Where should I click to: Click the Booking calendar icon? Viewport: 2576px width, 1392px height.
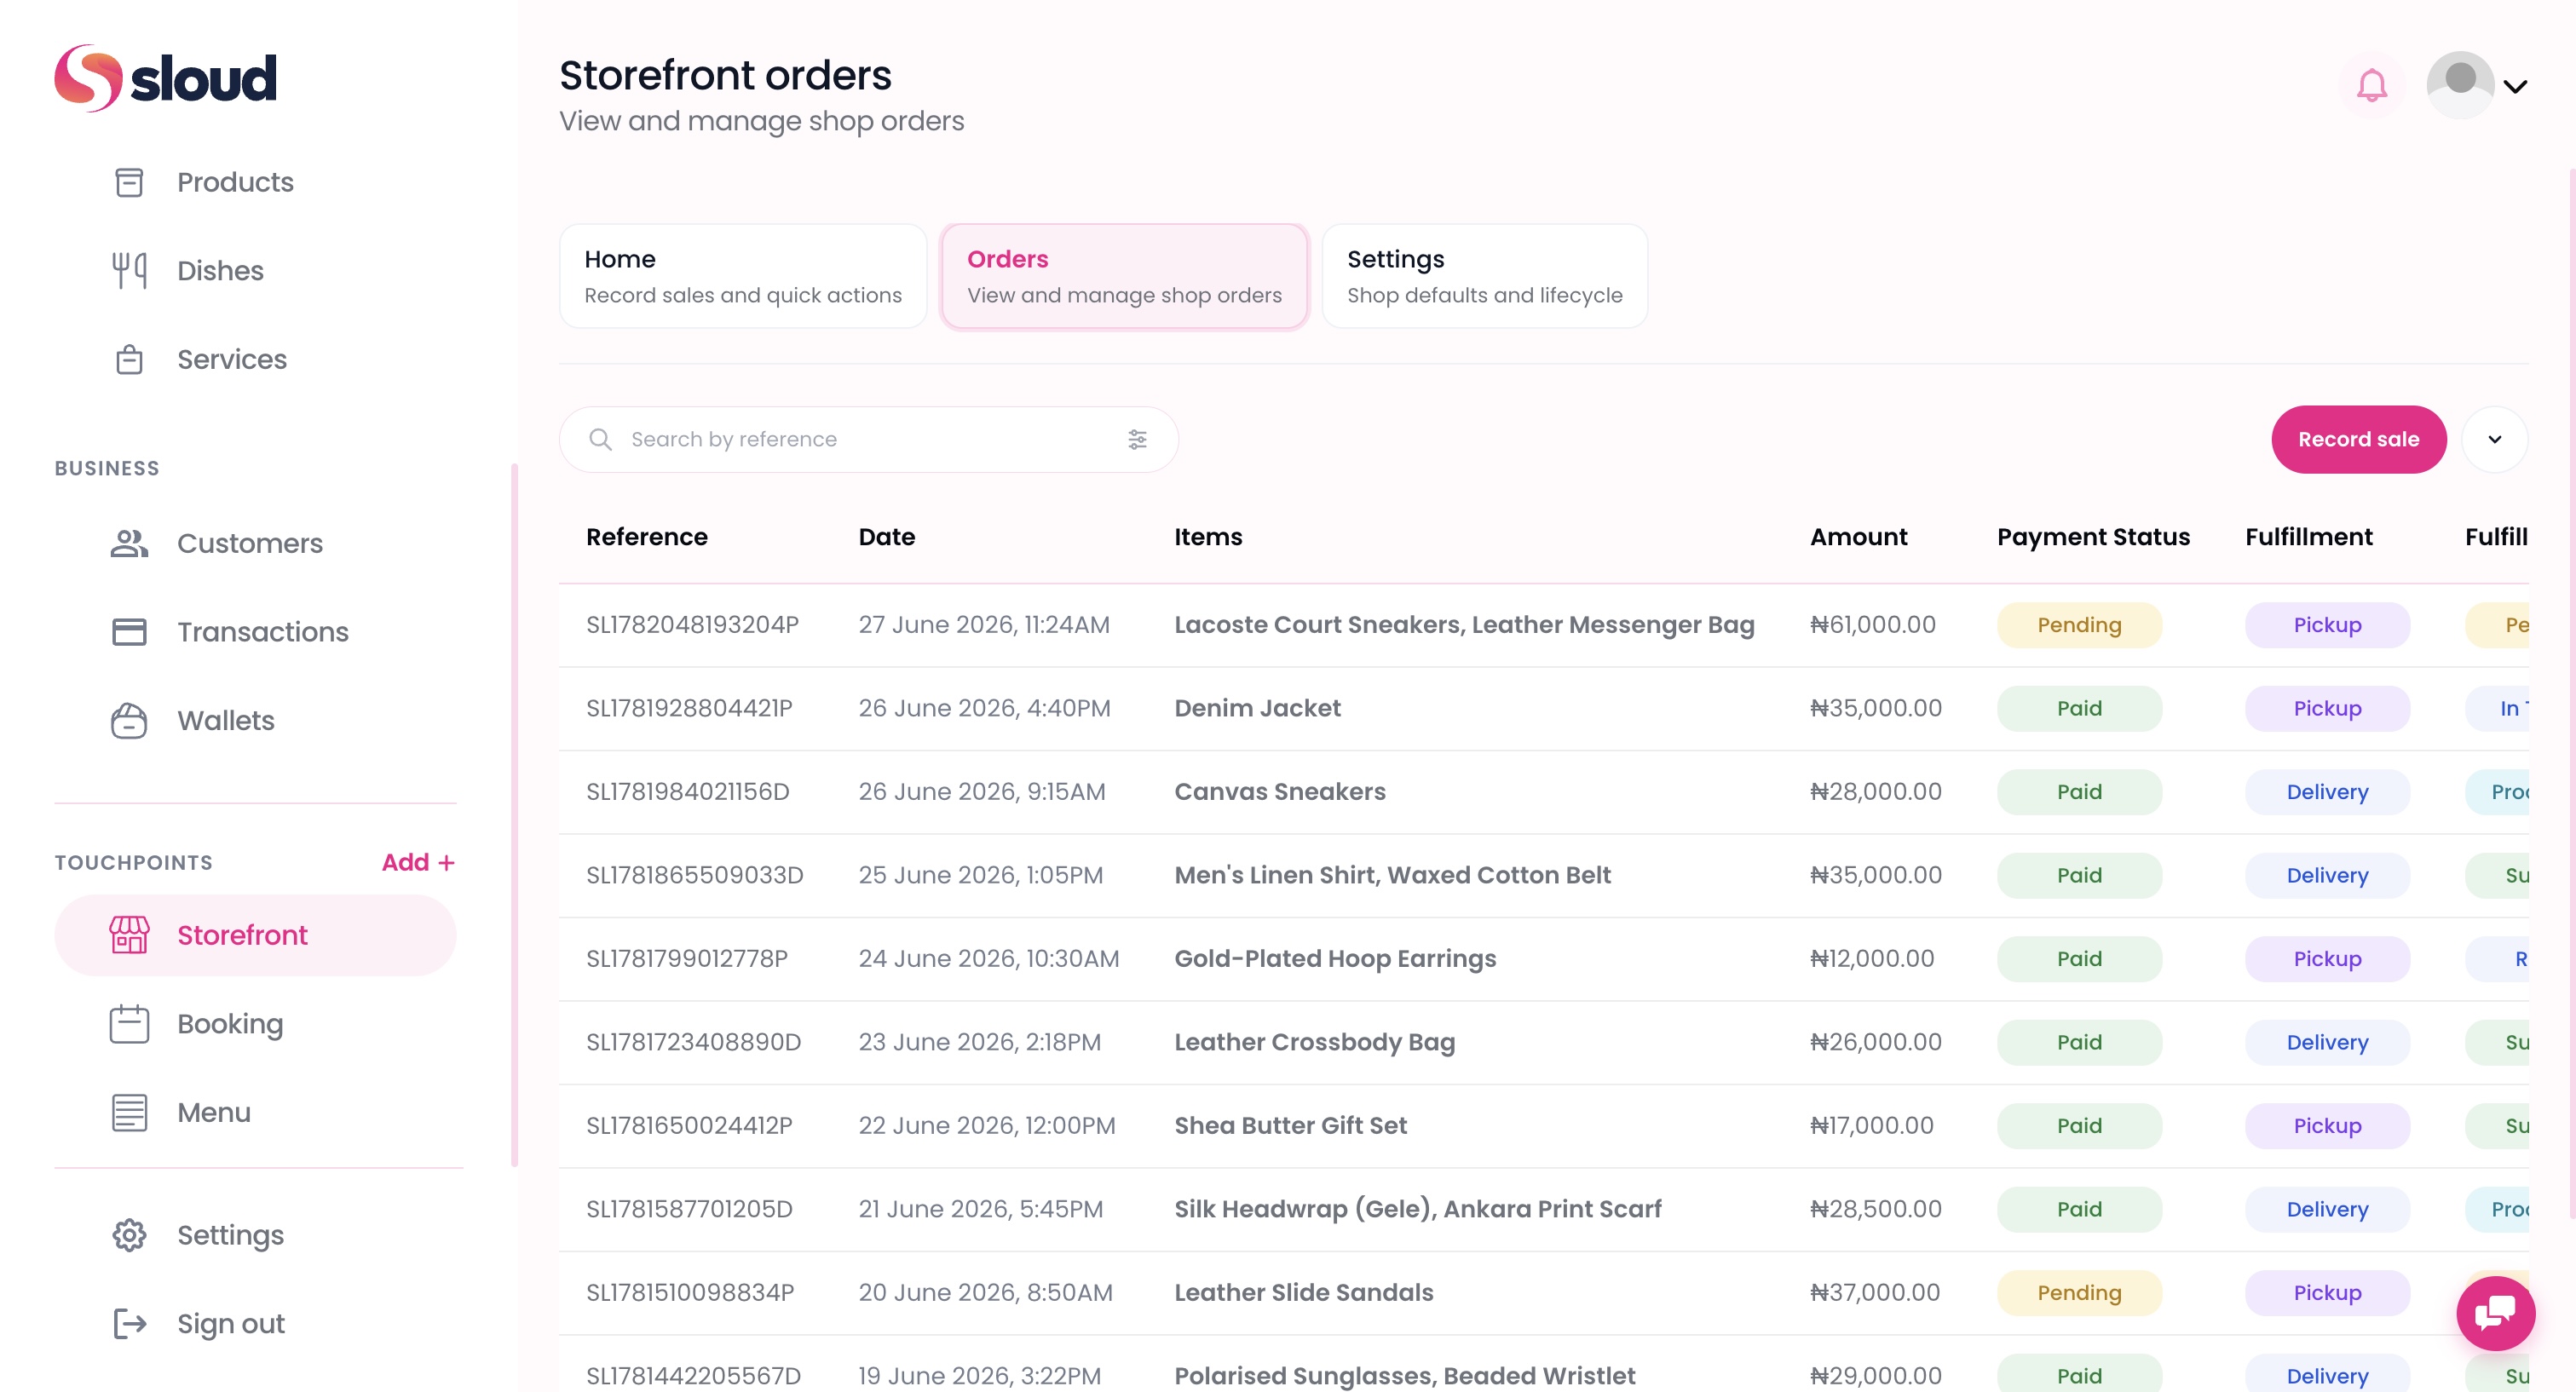point(129,1024)
